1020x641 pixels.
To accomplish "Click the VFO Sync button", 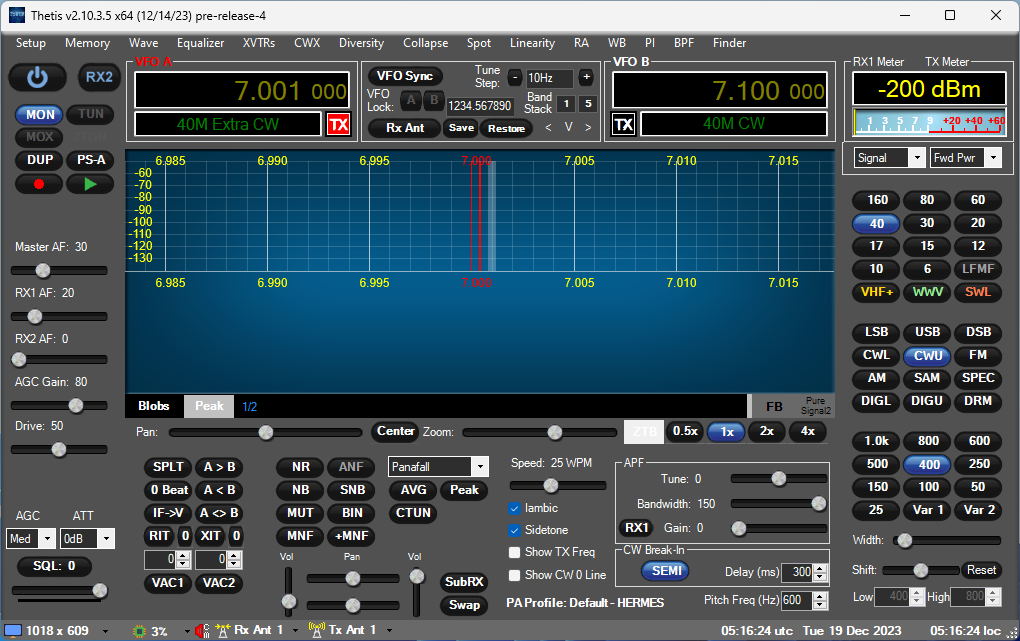I will 405,77.
